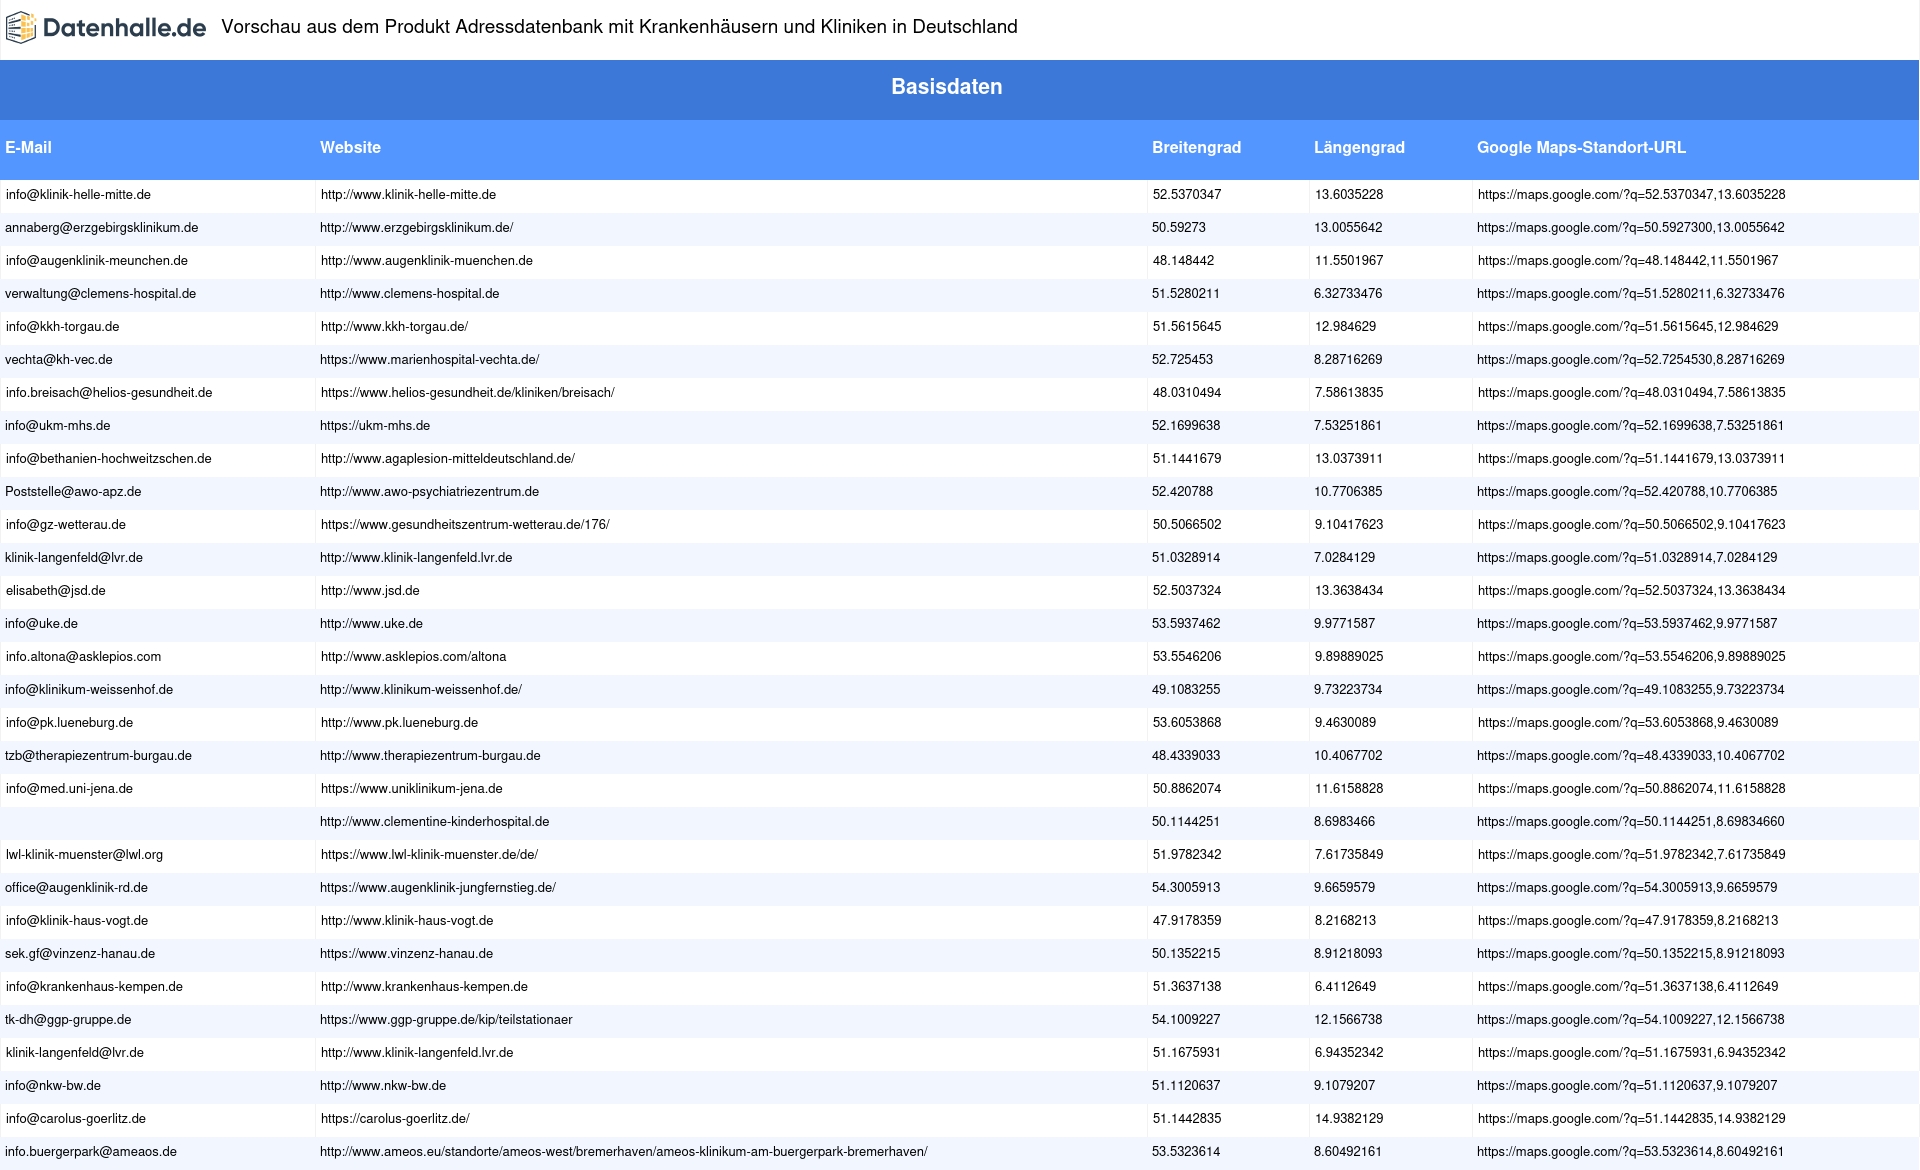Select the E-Mail column header
The image size is (1920, 1170).
click(28, 147)
